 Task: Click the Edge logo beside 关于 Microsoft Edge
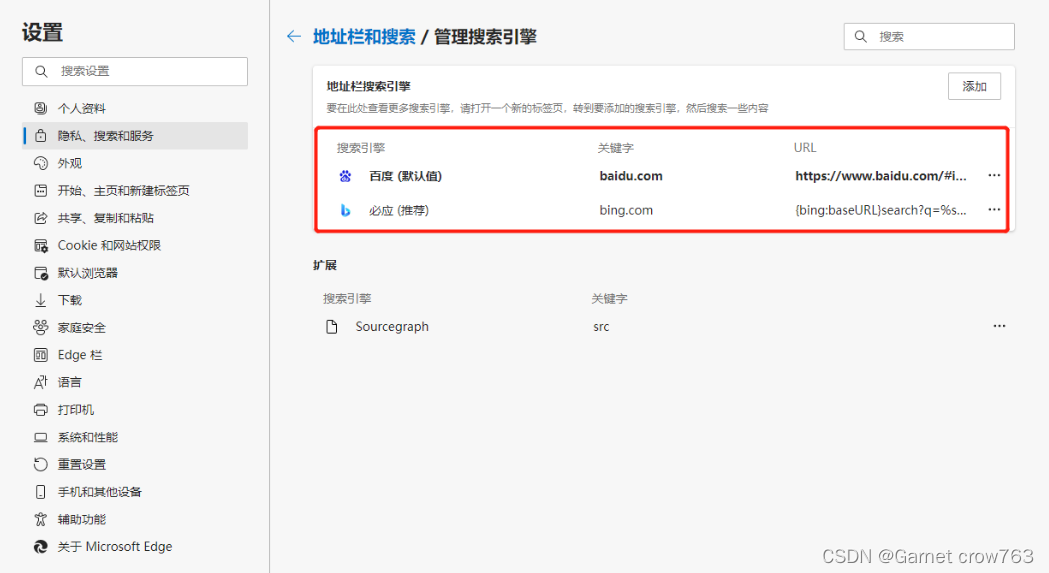coord(41,547)
